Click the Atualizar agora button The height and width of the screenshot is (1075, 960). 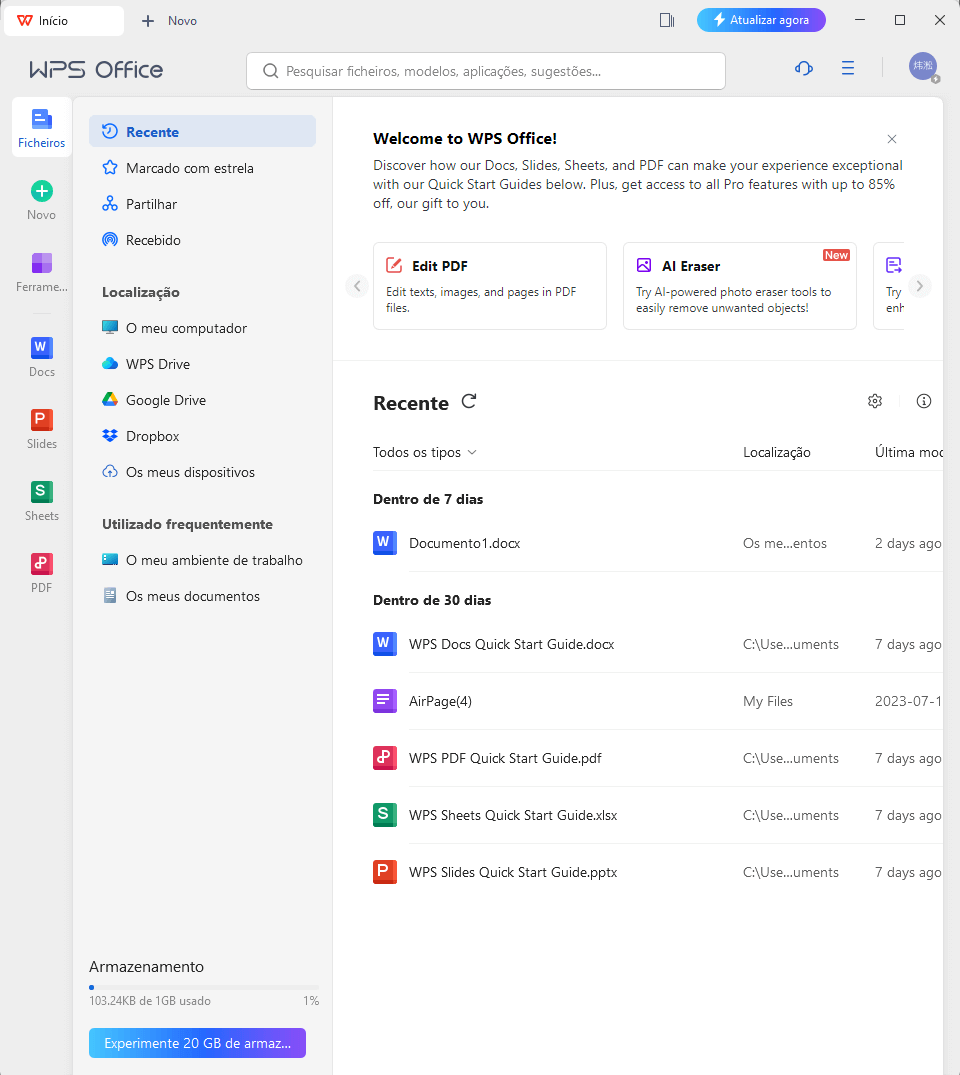(x=761, y=20)
